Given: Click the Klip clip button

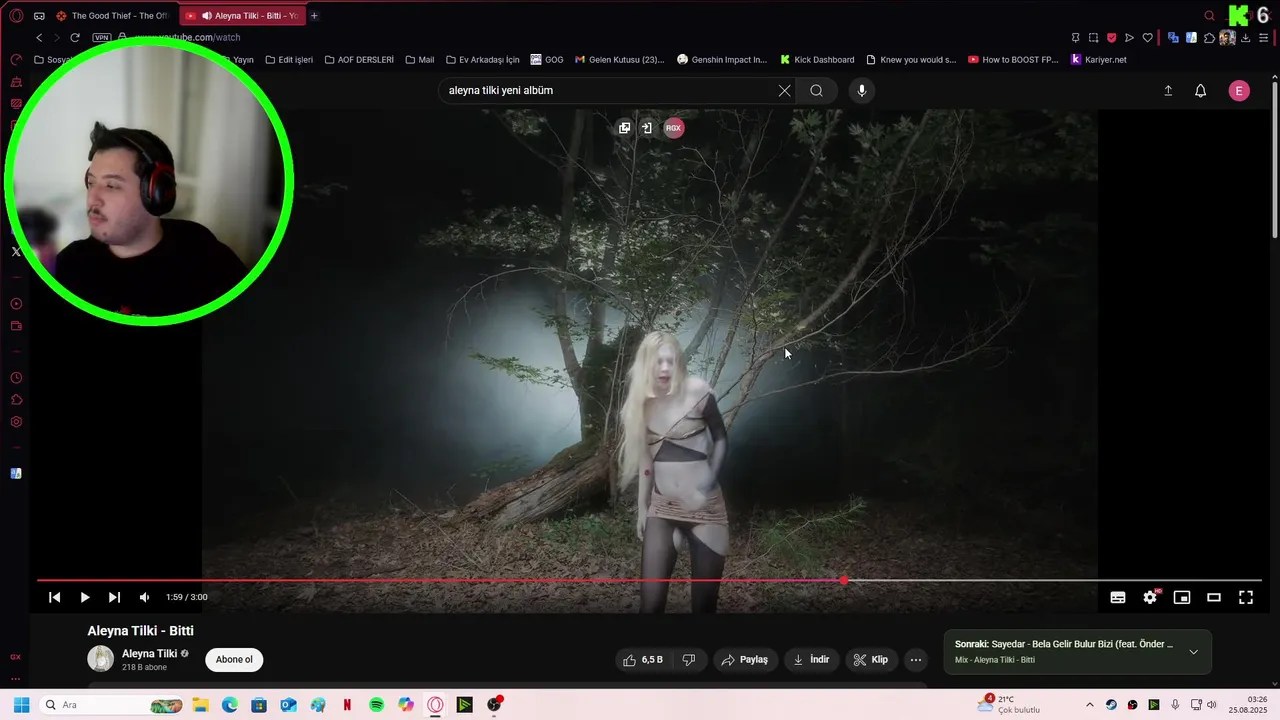Looking at the screenshot, I should click(x=871, y=660).
